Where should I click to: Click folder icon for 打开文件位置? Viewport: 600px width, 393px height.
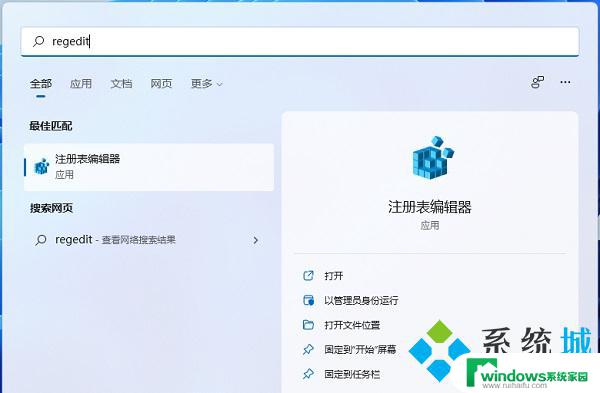[308, 325]
